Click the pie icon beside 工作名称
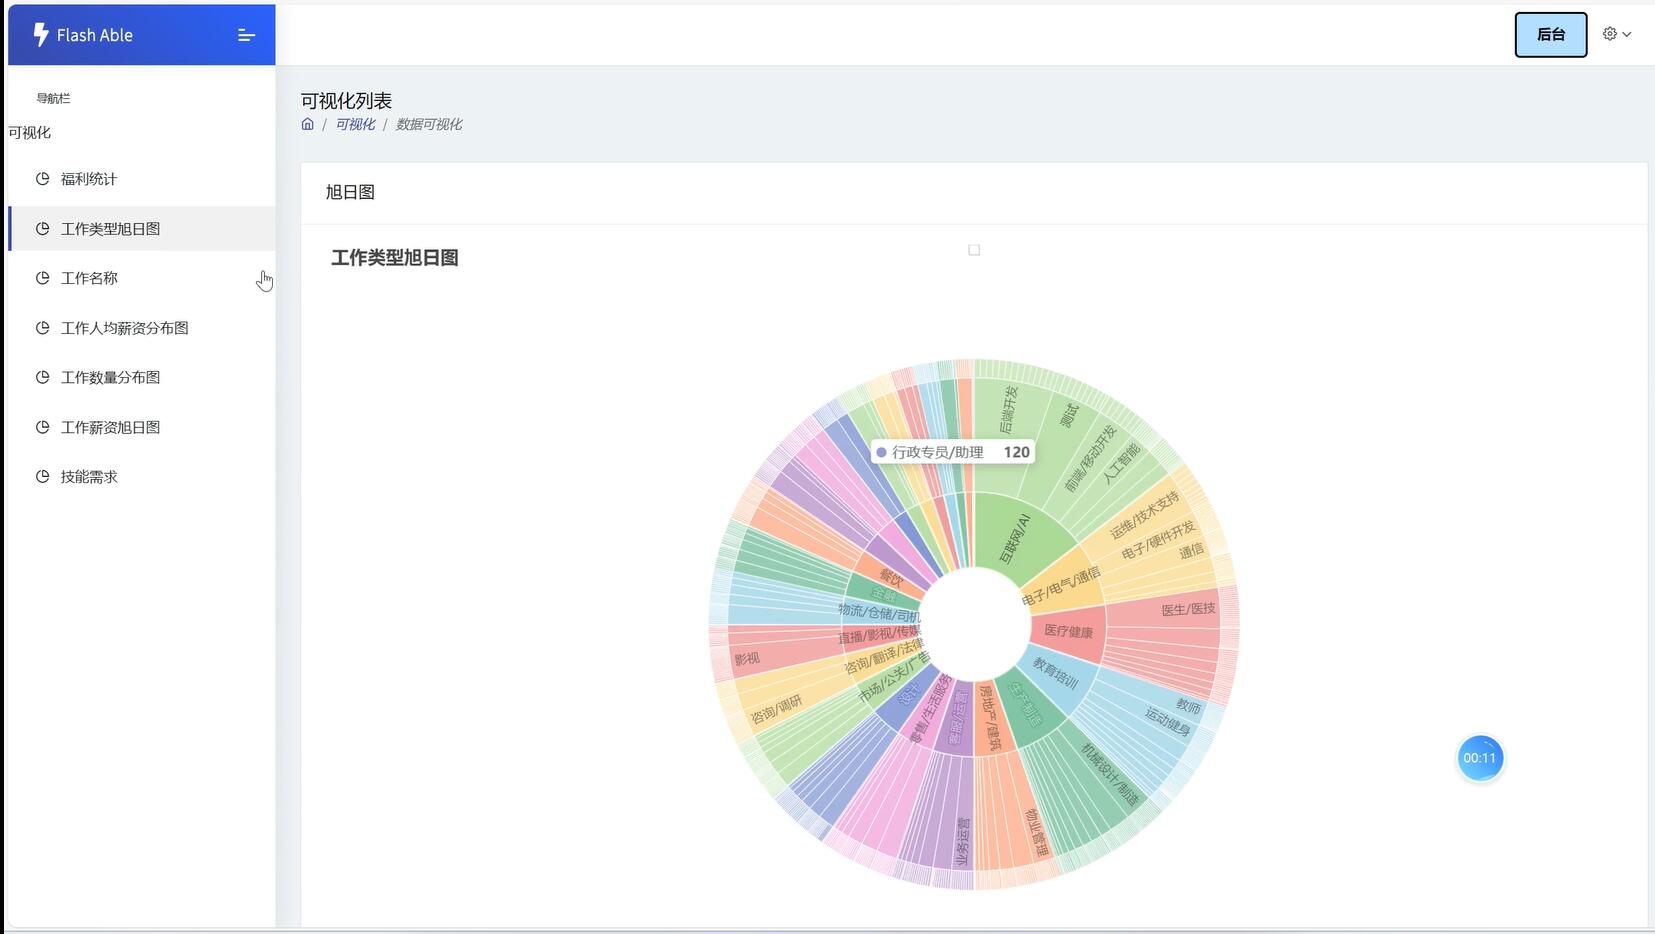The image size is (1655, 934). tap(43, 278)
